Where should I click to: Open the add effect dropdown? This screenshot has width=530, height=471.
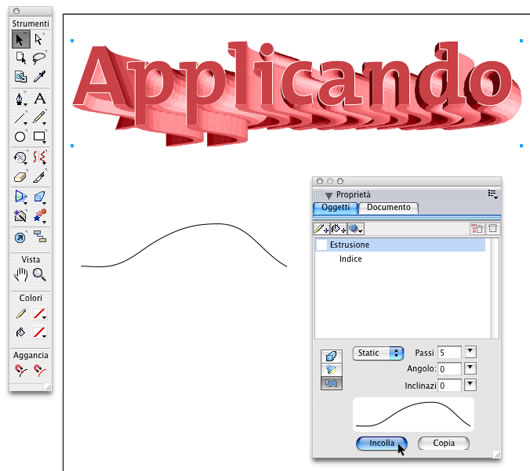356,229
